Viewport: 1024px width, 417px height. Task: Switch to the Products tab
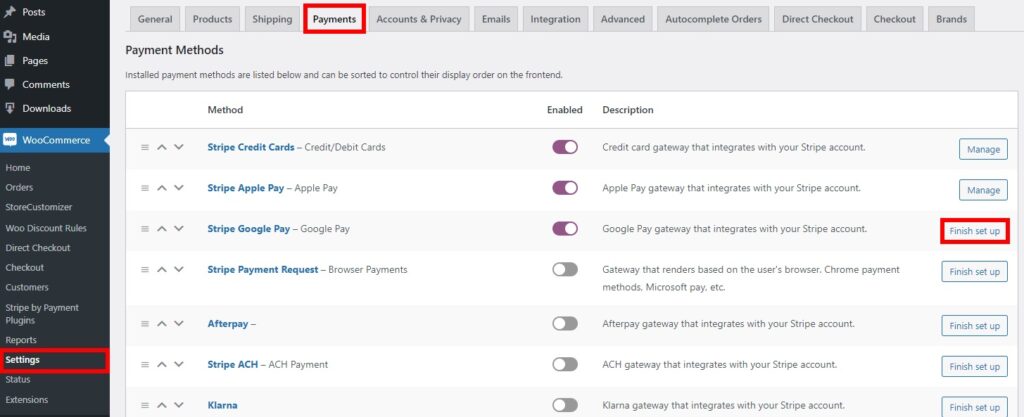[x=212, y=19]
